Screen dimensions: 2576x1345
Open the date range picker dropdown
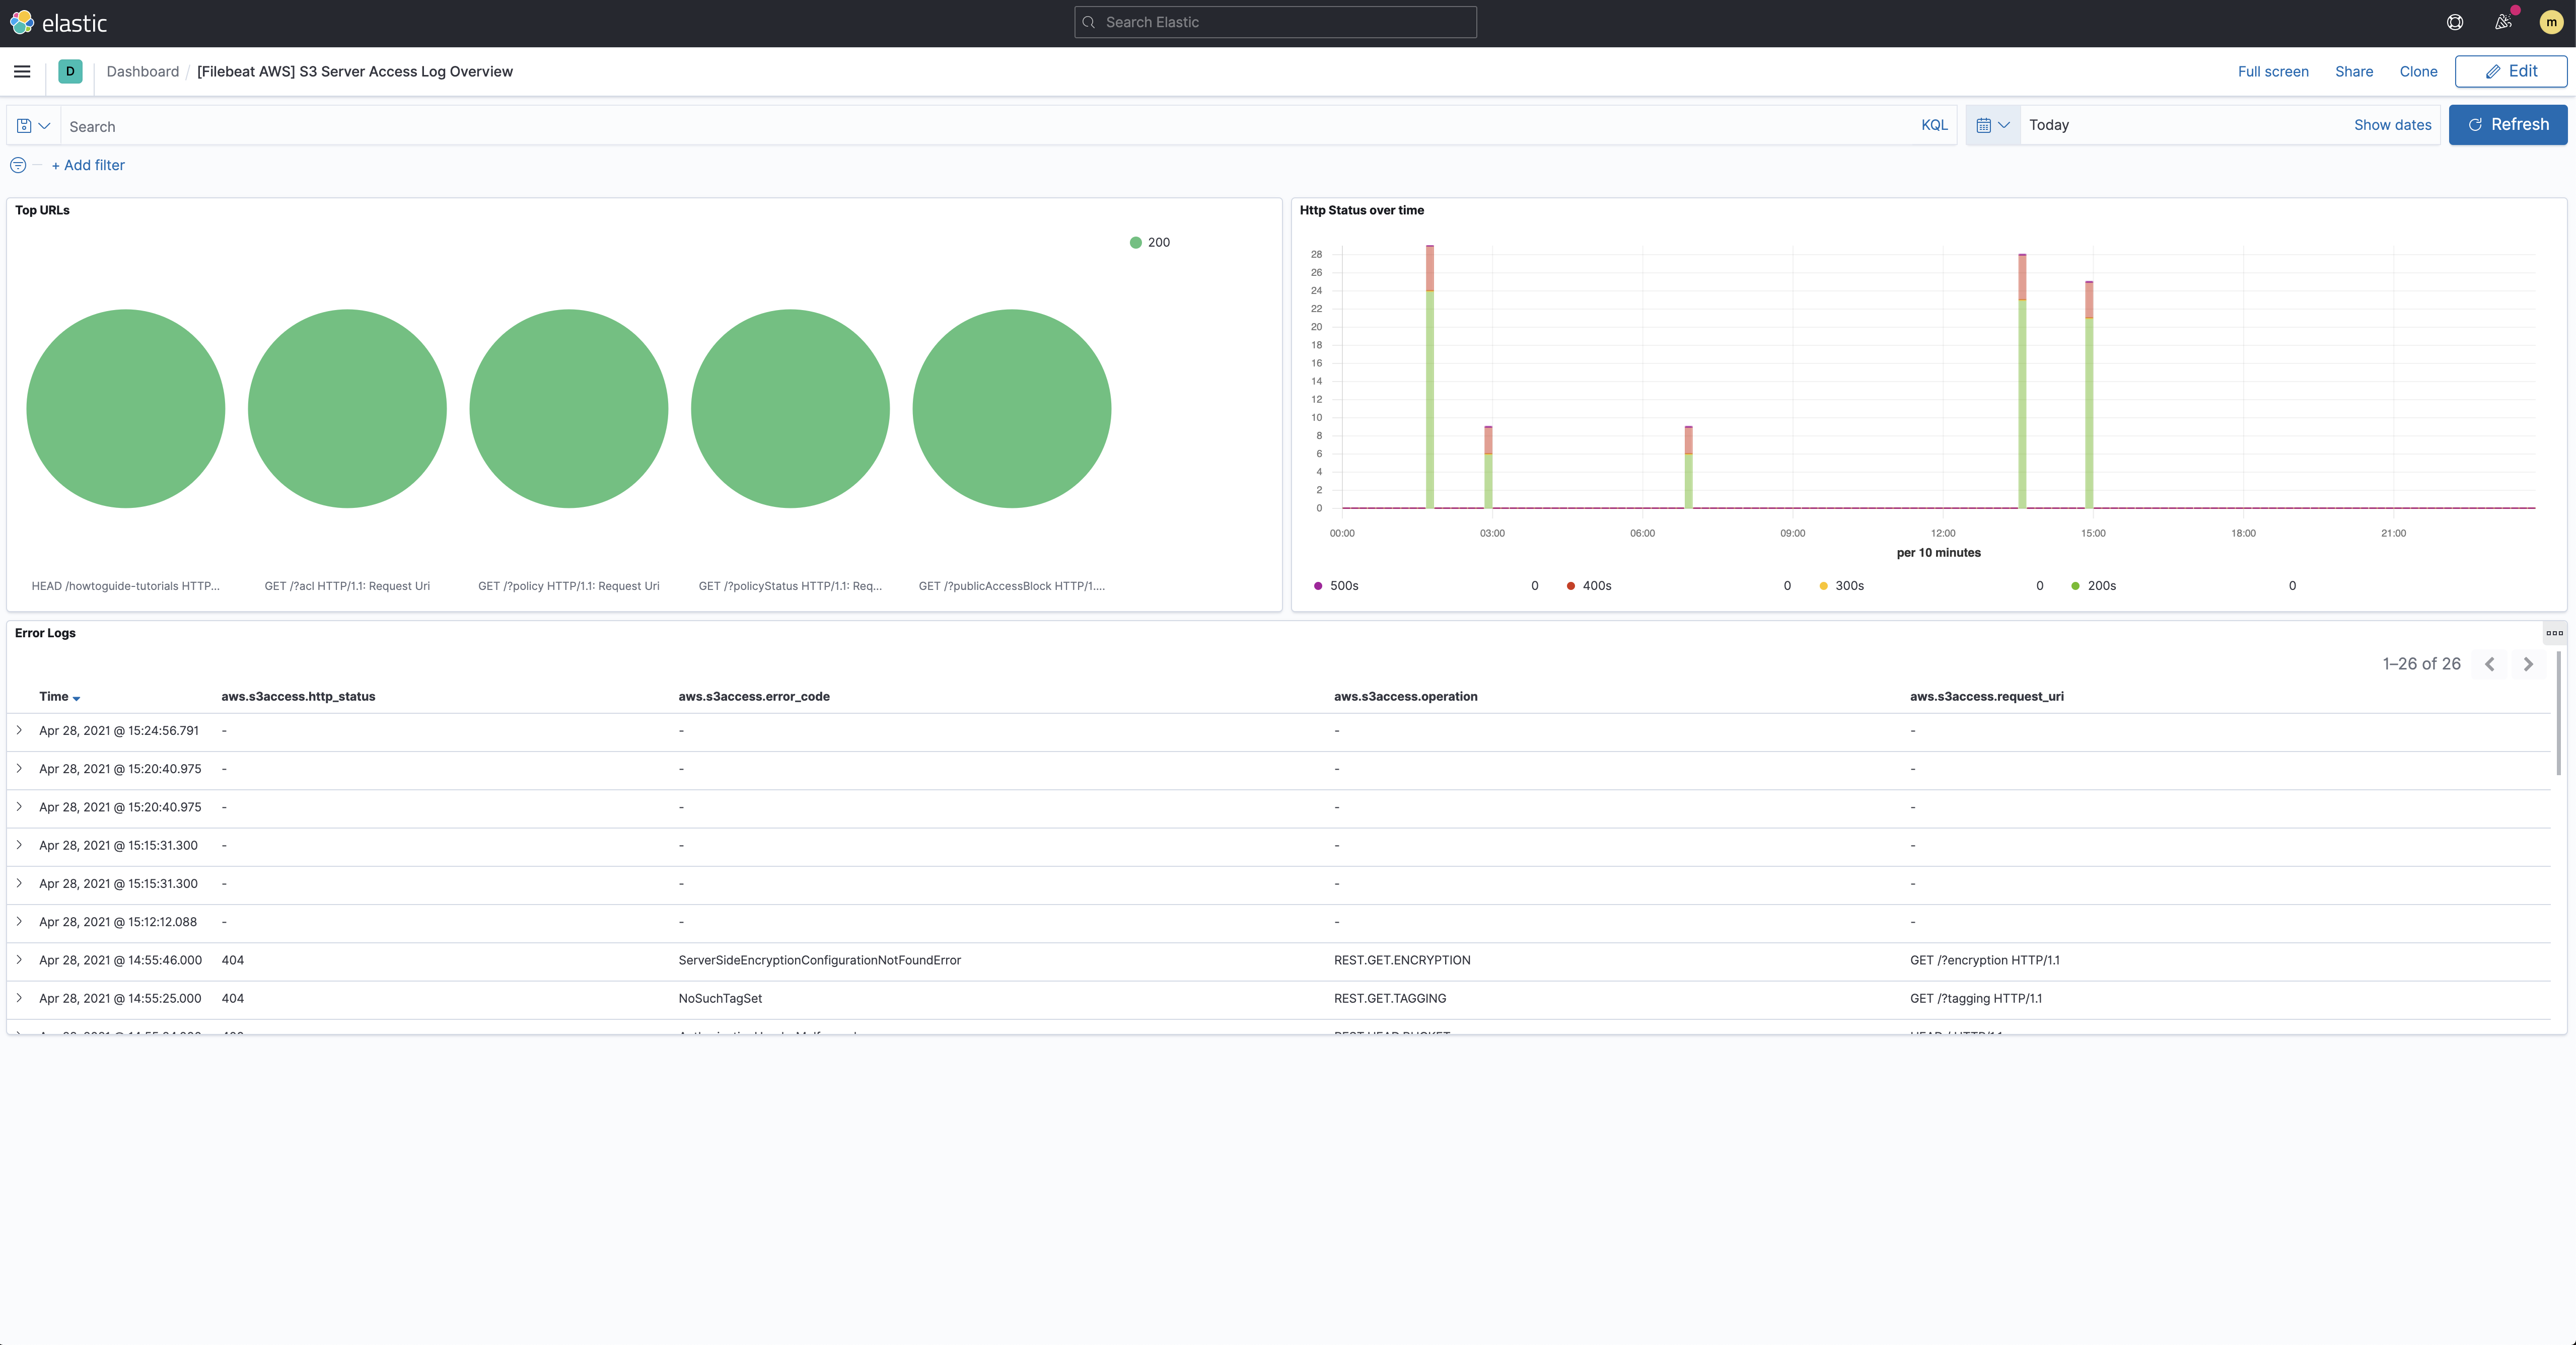point(2050,124)
